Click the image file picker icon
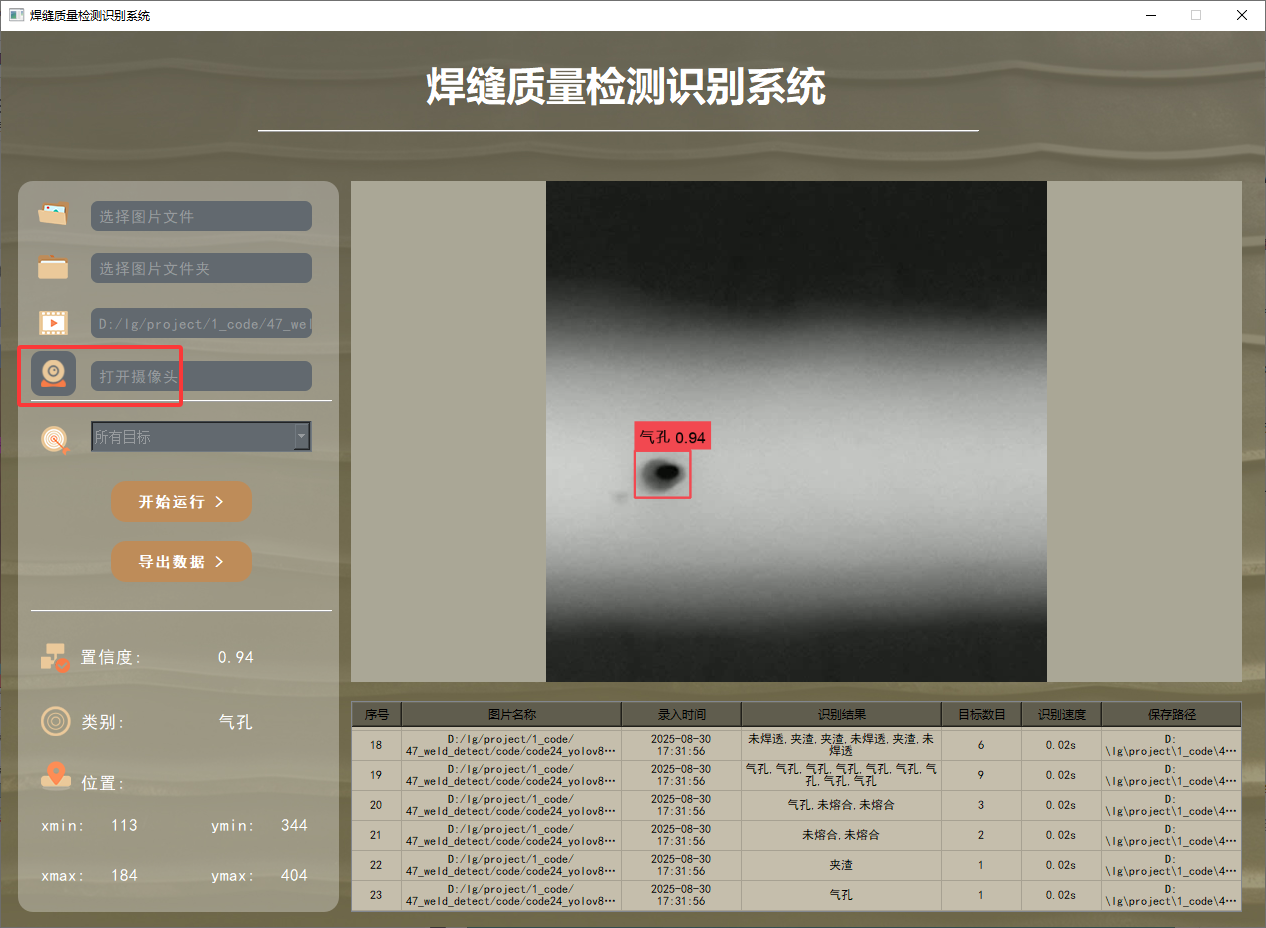Screen dimensions: 1266x928 coord(54,214)
